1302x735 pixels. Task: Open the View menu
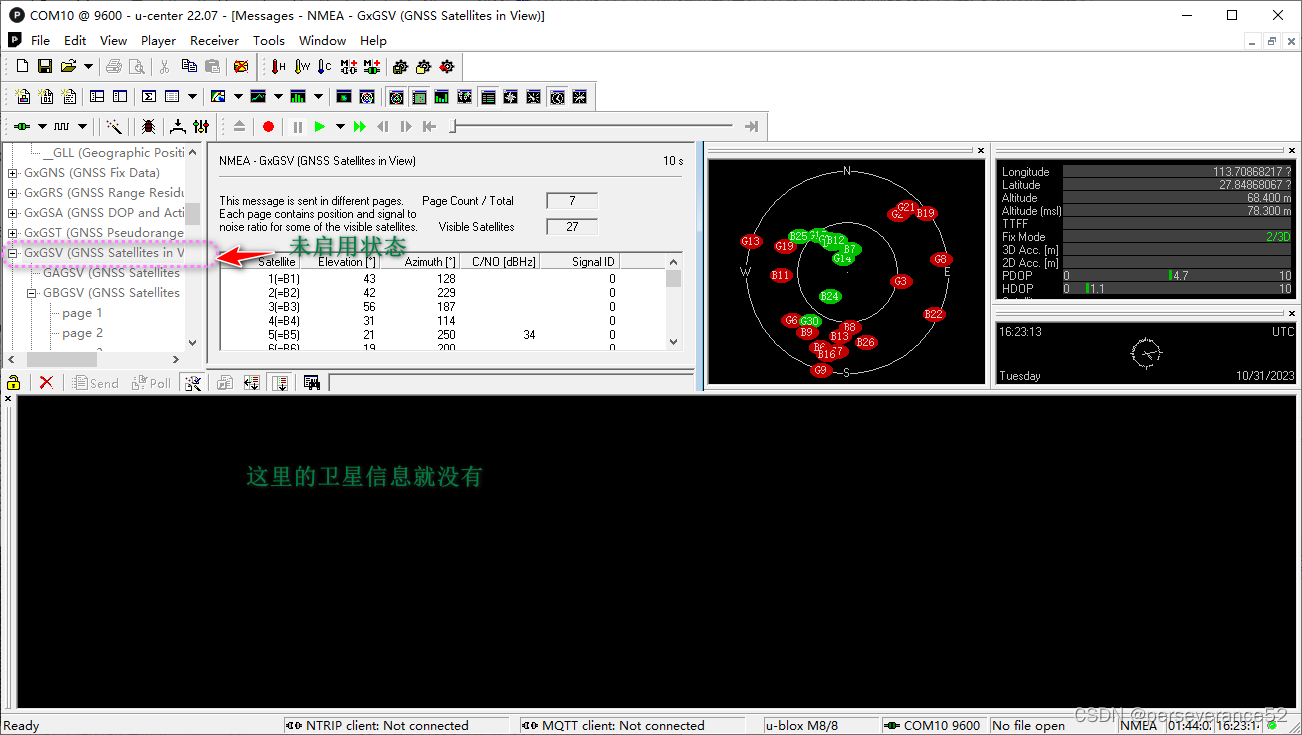(x=113, y=40)
